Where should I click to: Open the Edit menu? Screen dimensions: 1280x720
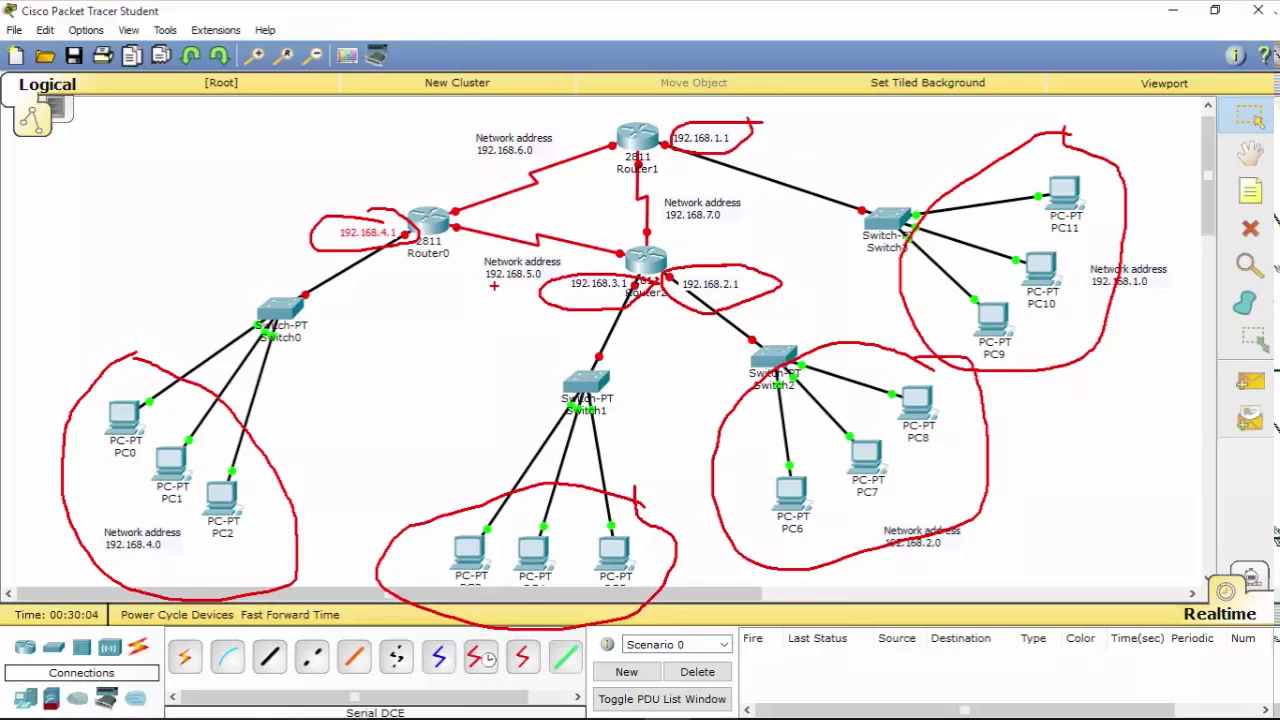45,30
